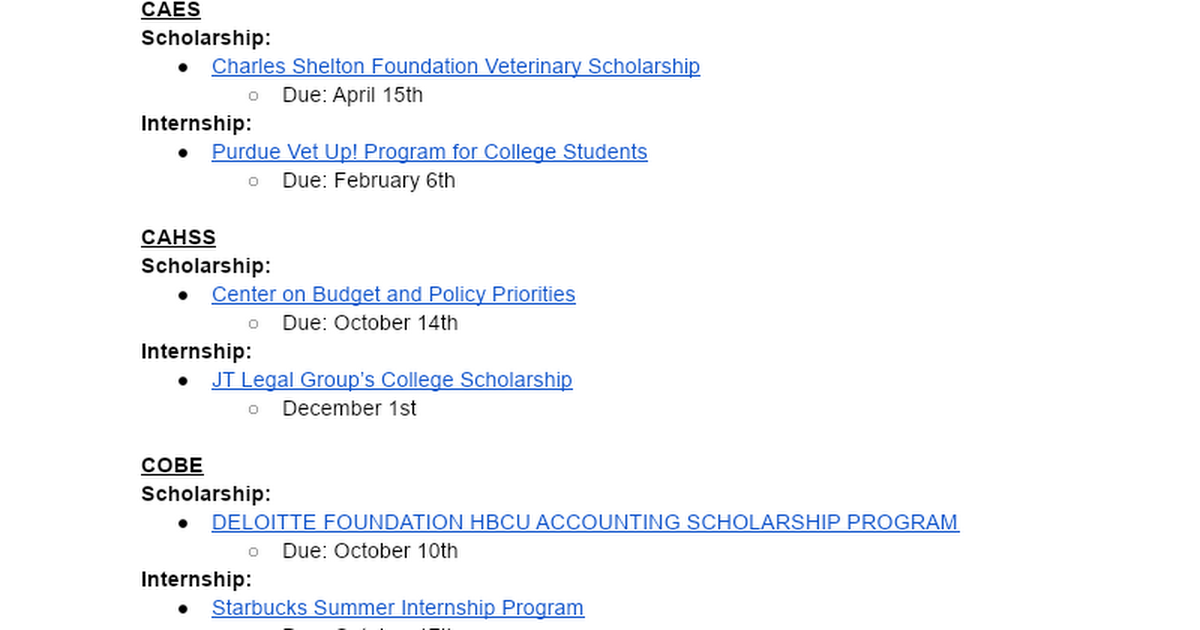Click the 'Due: April 15th' text

(x=352, y=95)
